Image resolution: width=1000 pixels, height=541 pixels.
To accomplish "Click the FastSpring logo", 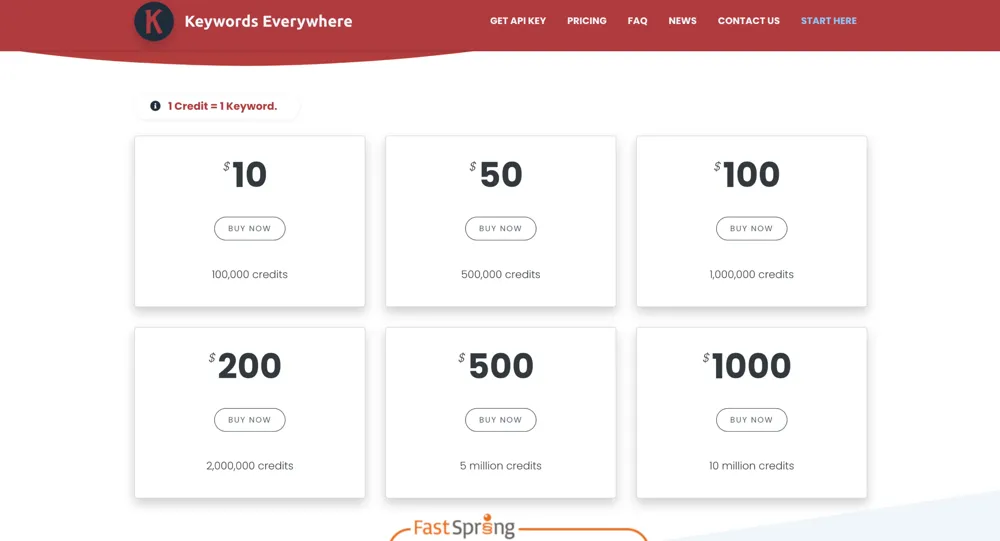I will click(x=464, y=527).
